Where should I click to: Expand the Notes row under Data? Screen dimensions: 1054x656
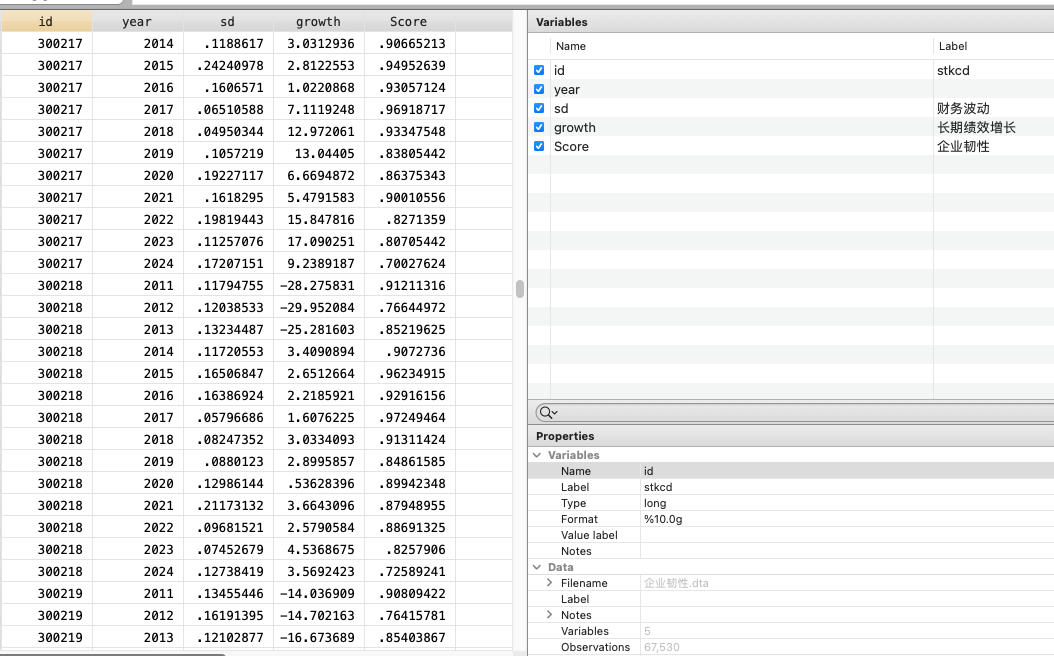point(550,615)
